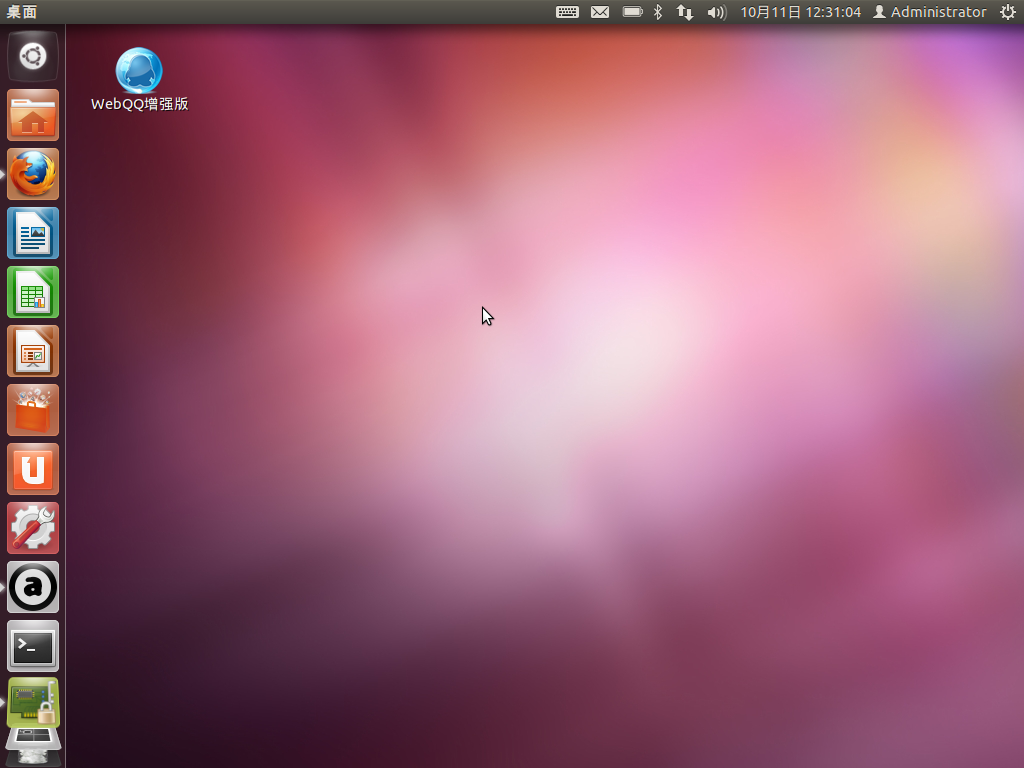The image size is (1024, 768).
Task: Open the circuit board with padlock launcher icon
Action: tap(33, 703)
